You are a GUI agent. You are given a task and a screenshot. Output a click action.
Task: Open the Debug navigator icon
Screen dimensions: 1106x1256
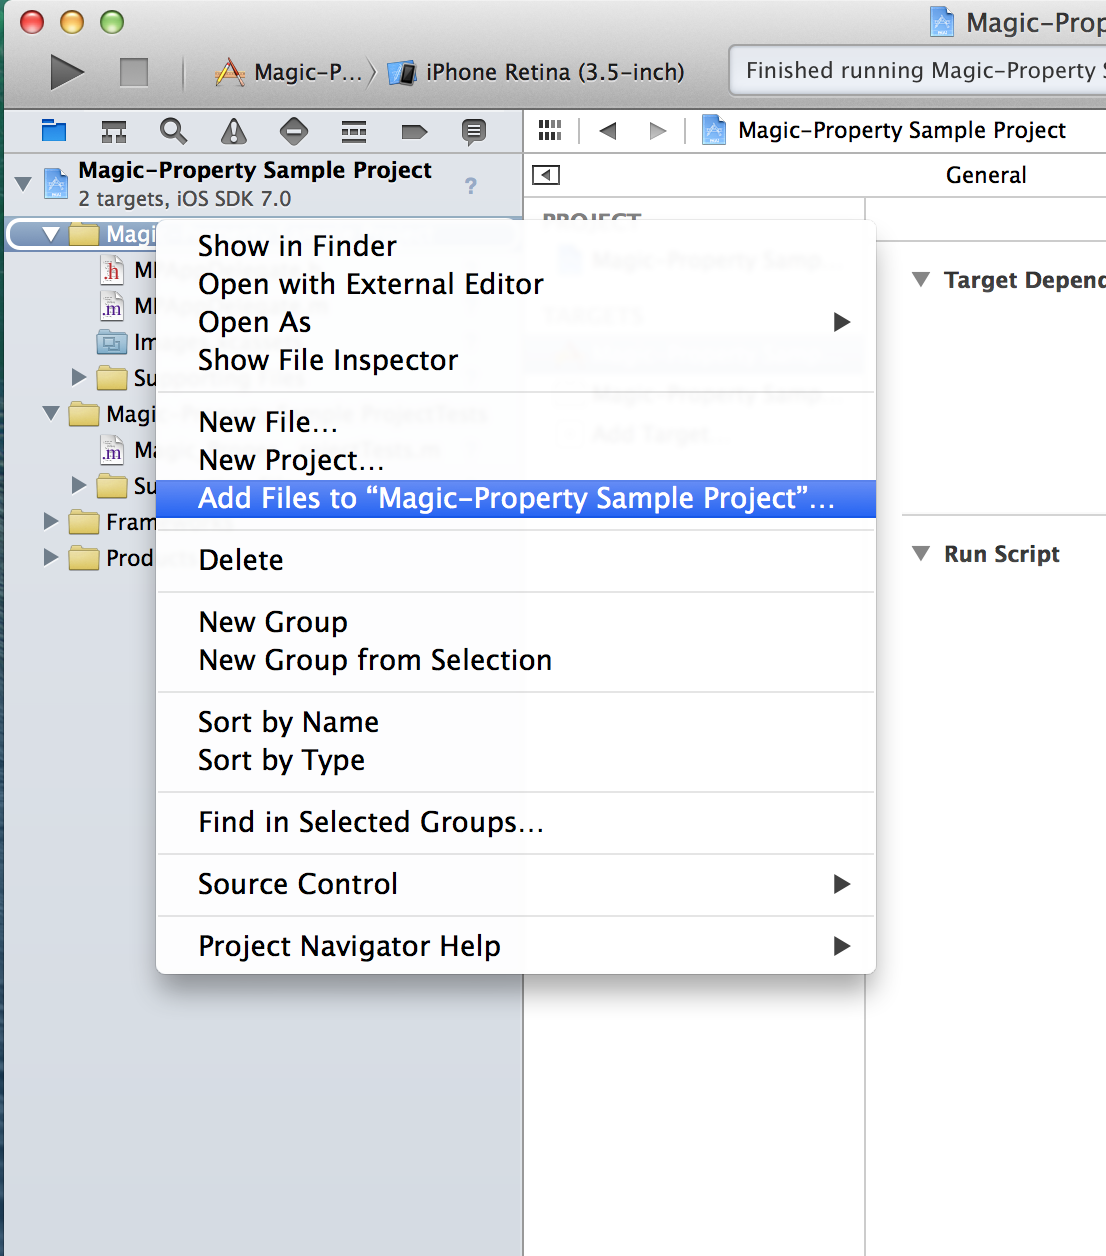point(354,131)
